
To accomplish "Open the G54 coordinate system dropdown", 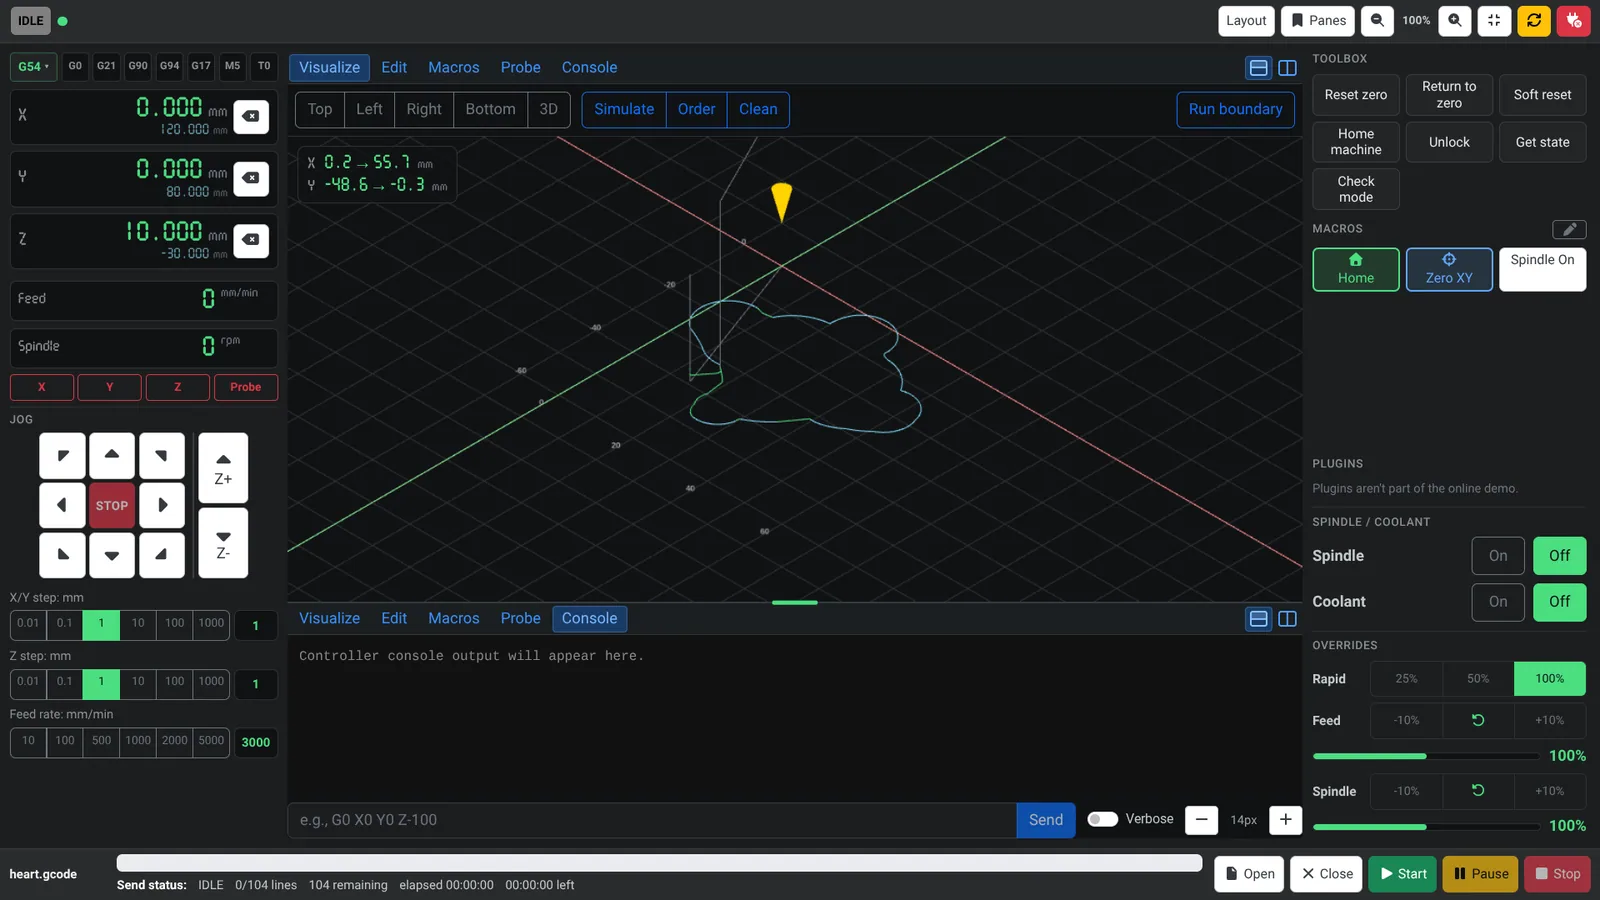I will [33, 67].
